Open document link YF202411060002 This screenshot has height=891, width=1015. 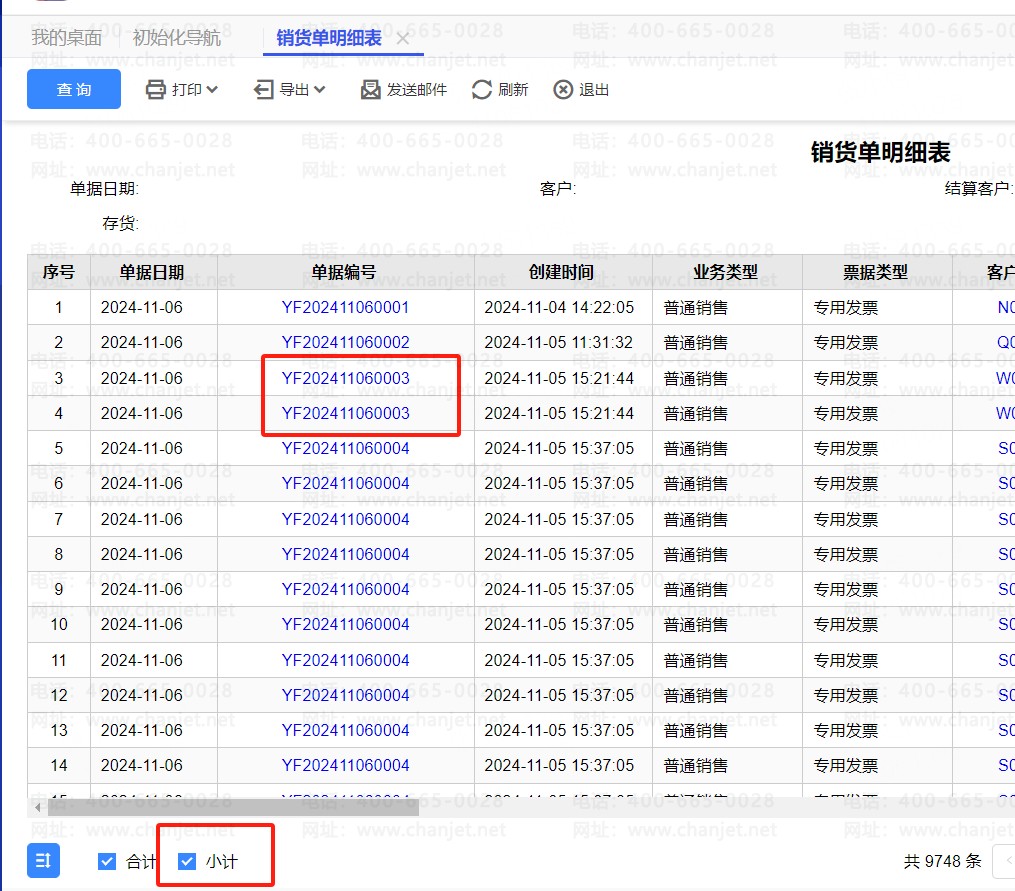[x=346, y=342]
